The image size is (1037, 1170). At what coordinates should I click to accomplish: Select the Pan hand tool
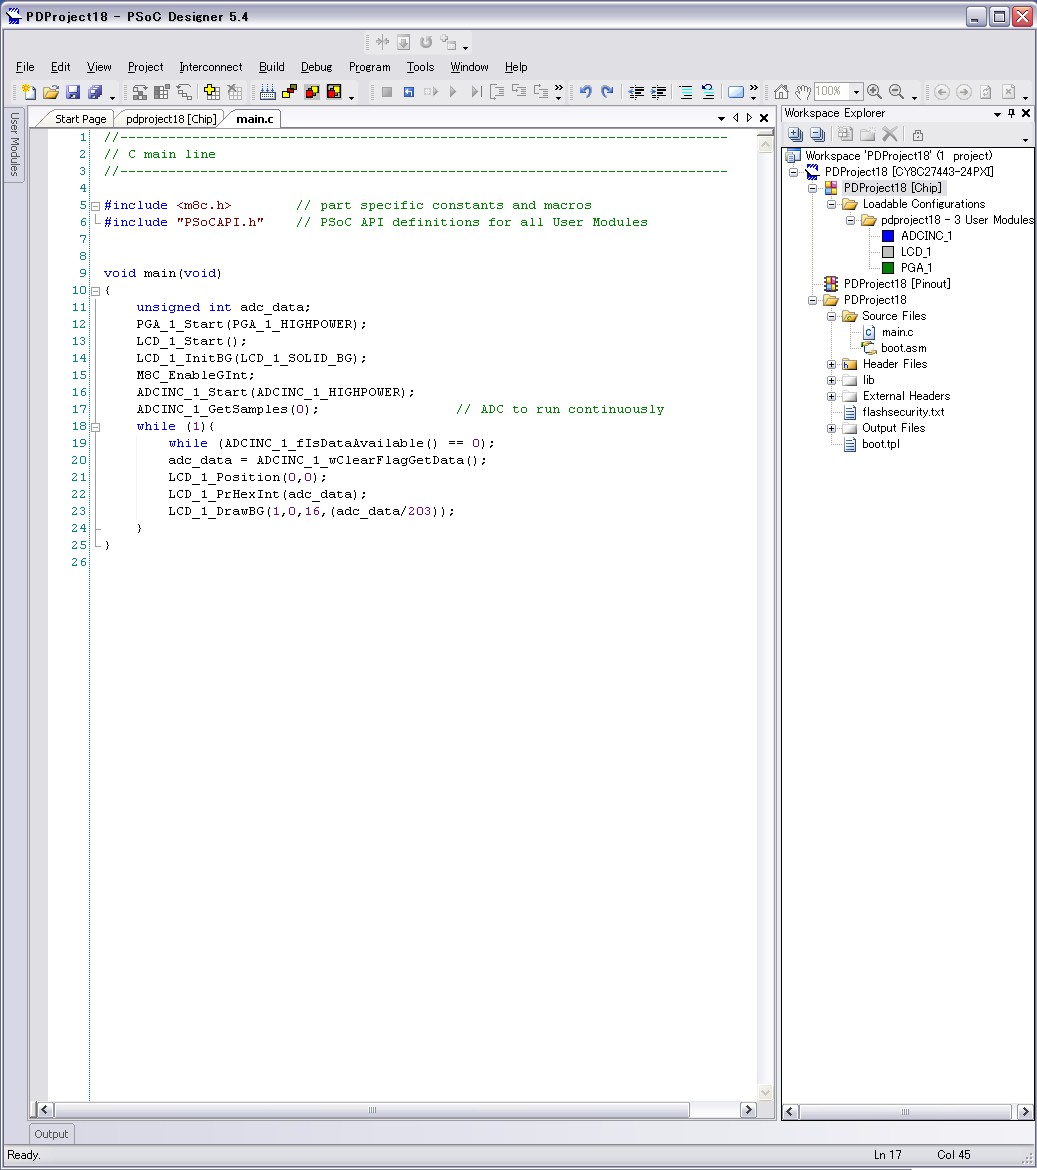(x=802, y=92)
